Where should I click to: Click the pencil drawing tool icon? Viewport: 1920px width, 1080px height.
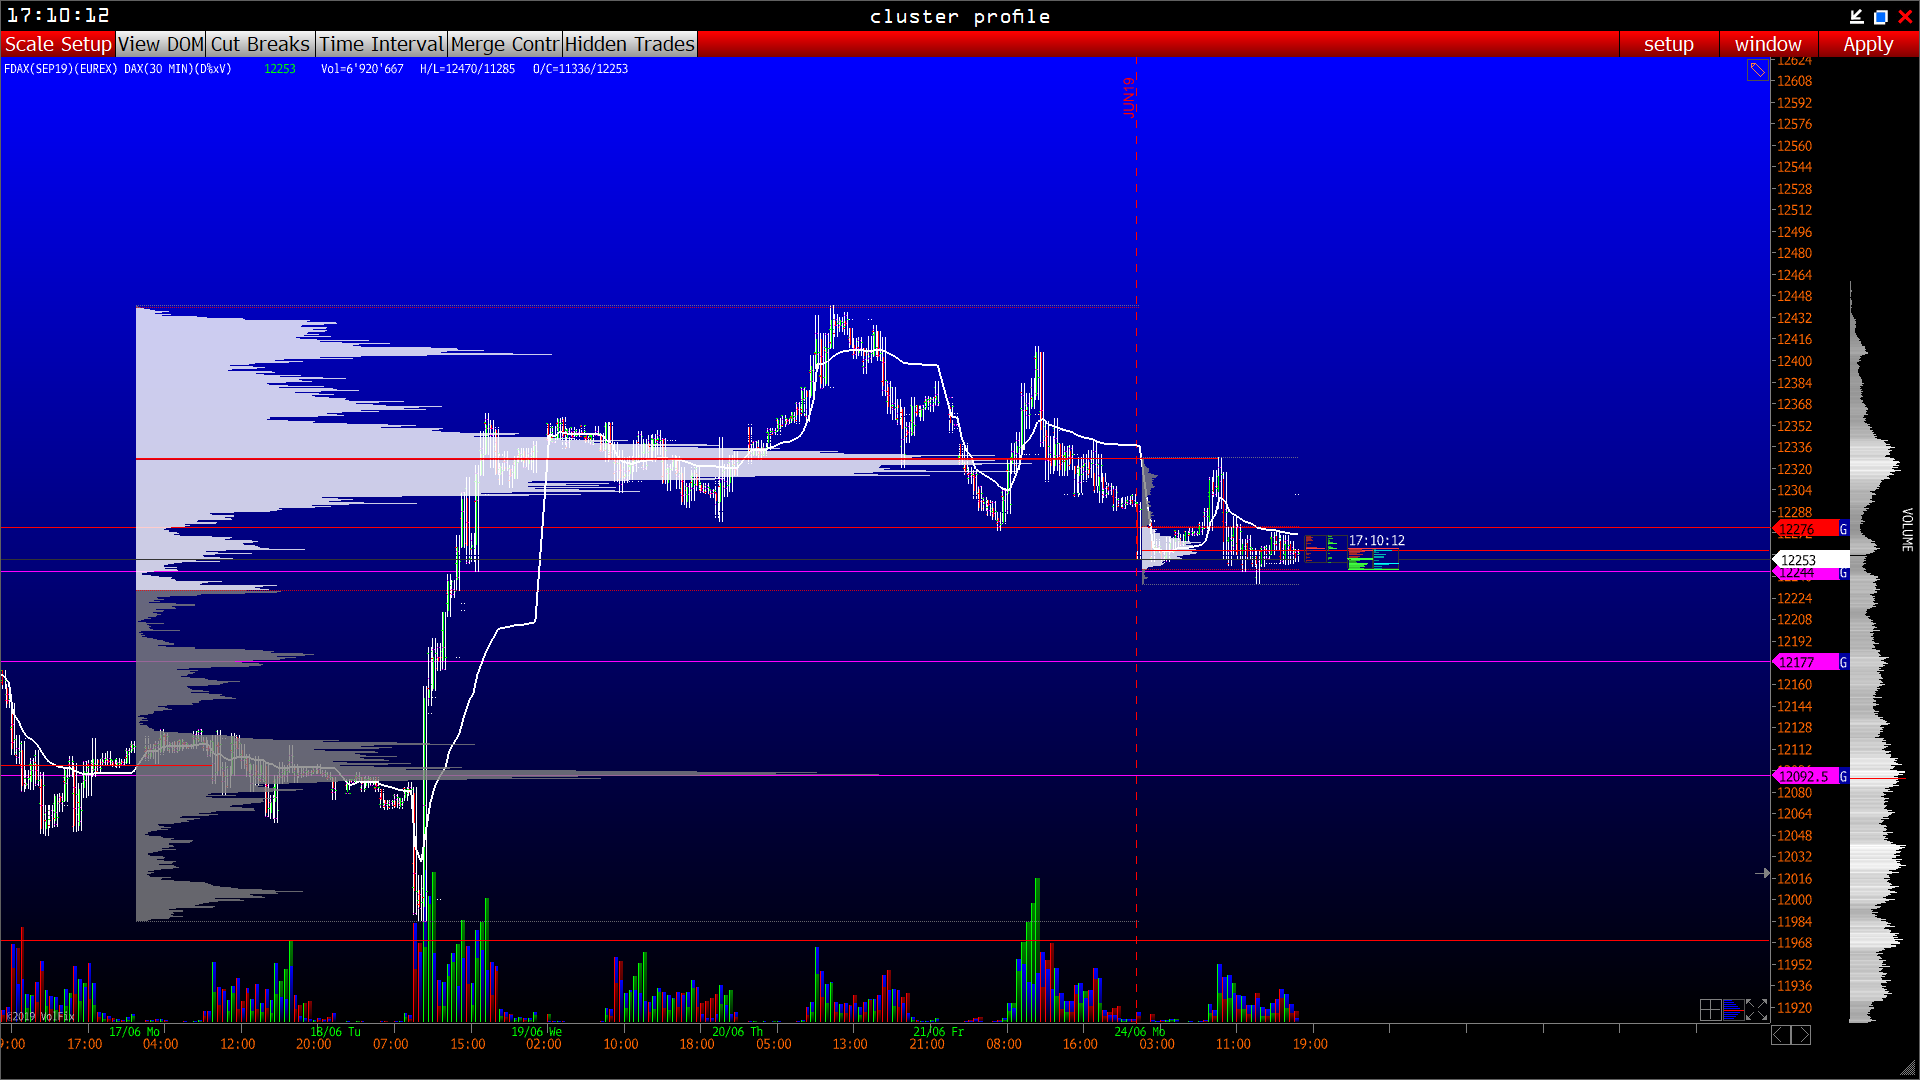(1757, 70)
